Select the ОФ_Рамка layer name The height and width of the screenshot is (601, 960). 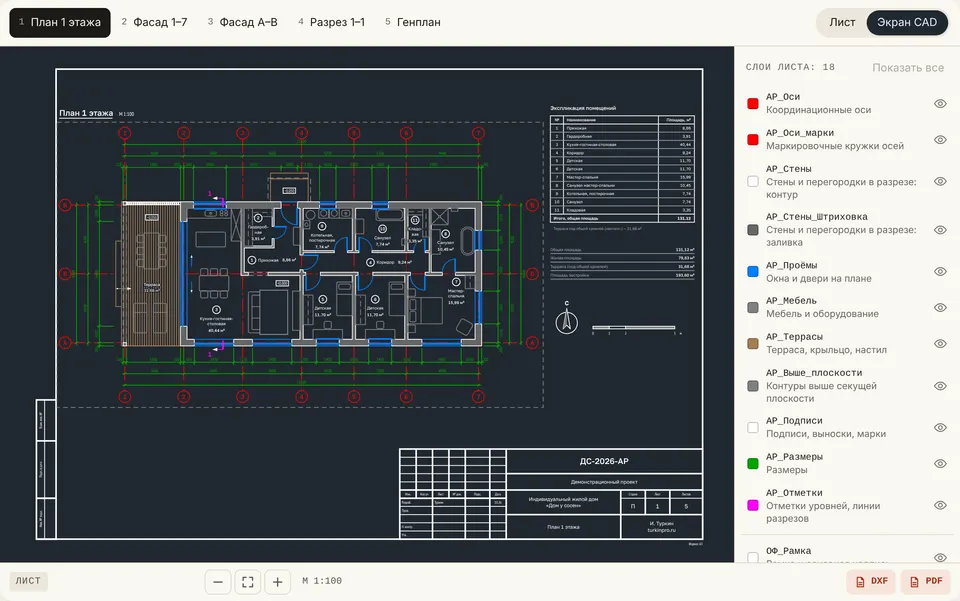(x=789, y=551)
